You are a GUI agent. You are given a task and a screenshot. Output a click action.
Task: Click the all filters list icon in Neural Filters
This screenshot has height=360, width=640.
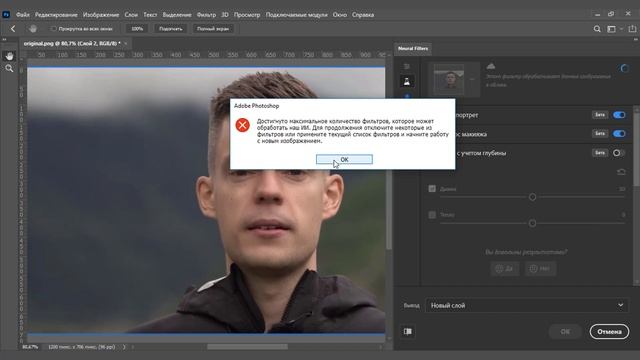[407, 67]
